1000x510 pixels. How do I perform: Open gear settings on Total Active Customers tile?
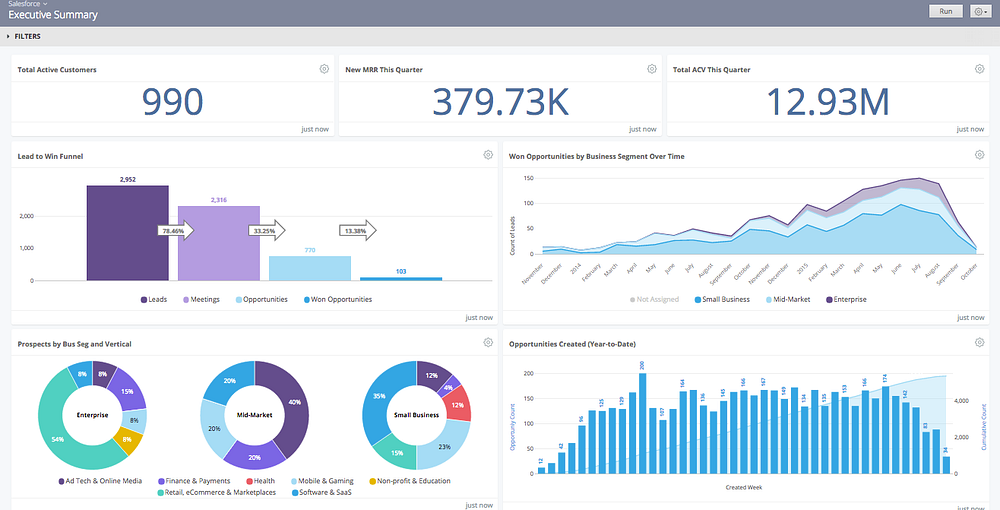point(324,69)
